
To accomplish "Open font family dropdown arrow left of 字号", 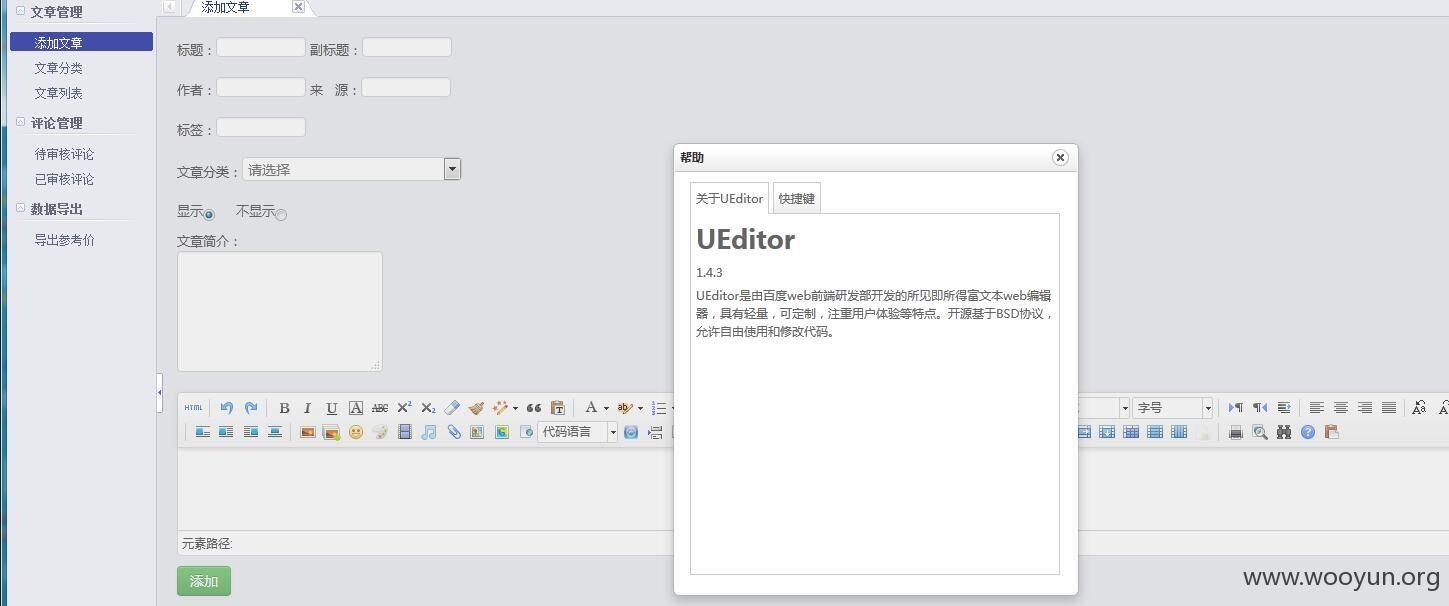I will pyautogui.click(x=1125, y=408).
